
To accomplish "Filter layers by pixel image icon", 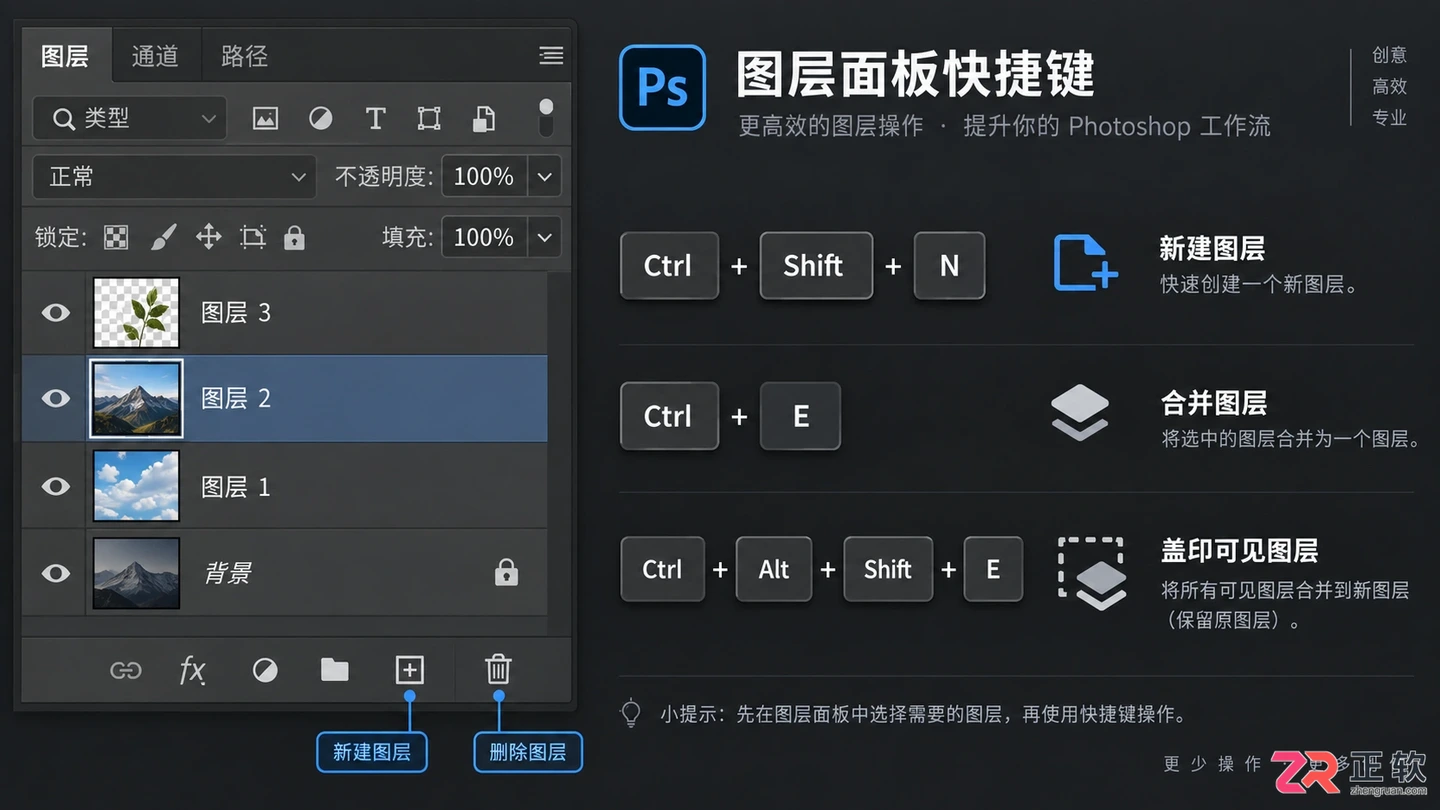I will tap(265, 119).
